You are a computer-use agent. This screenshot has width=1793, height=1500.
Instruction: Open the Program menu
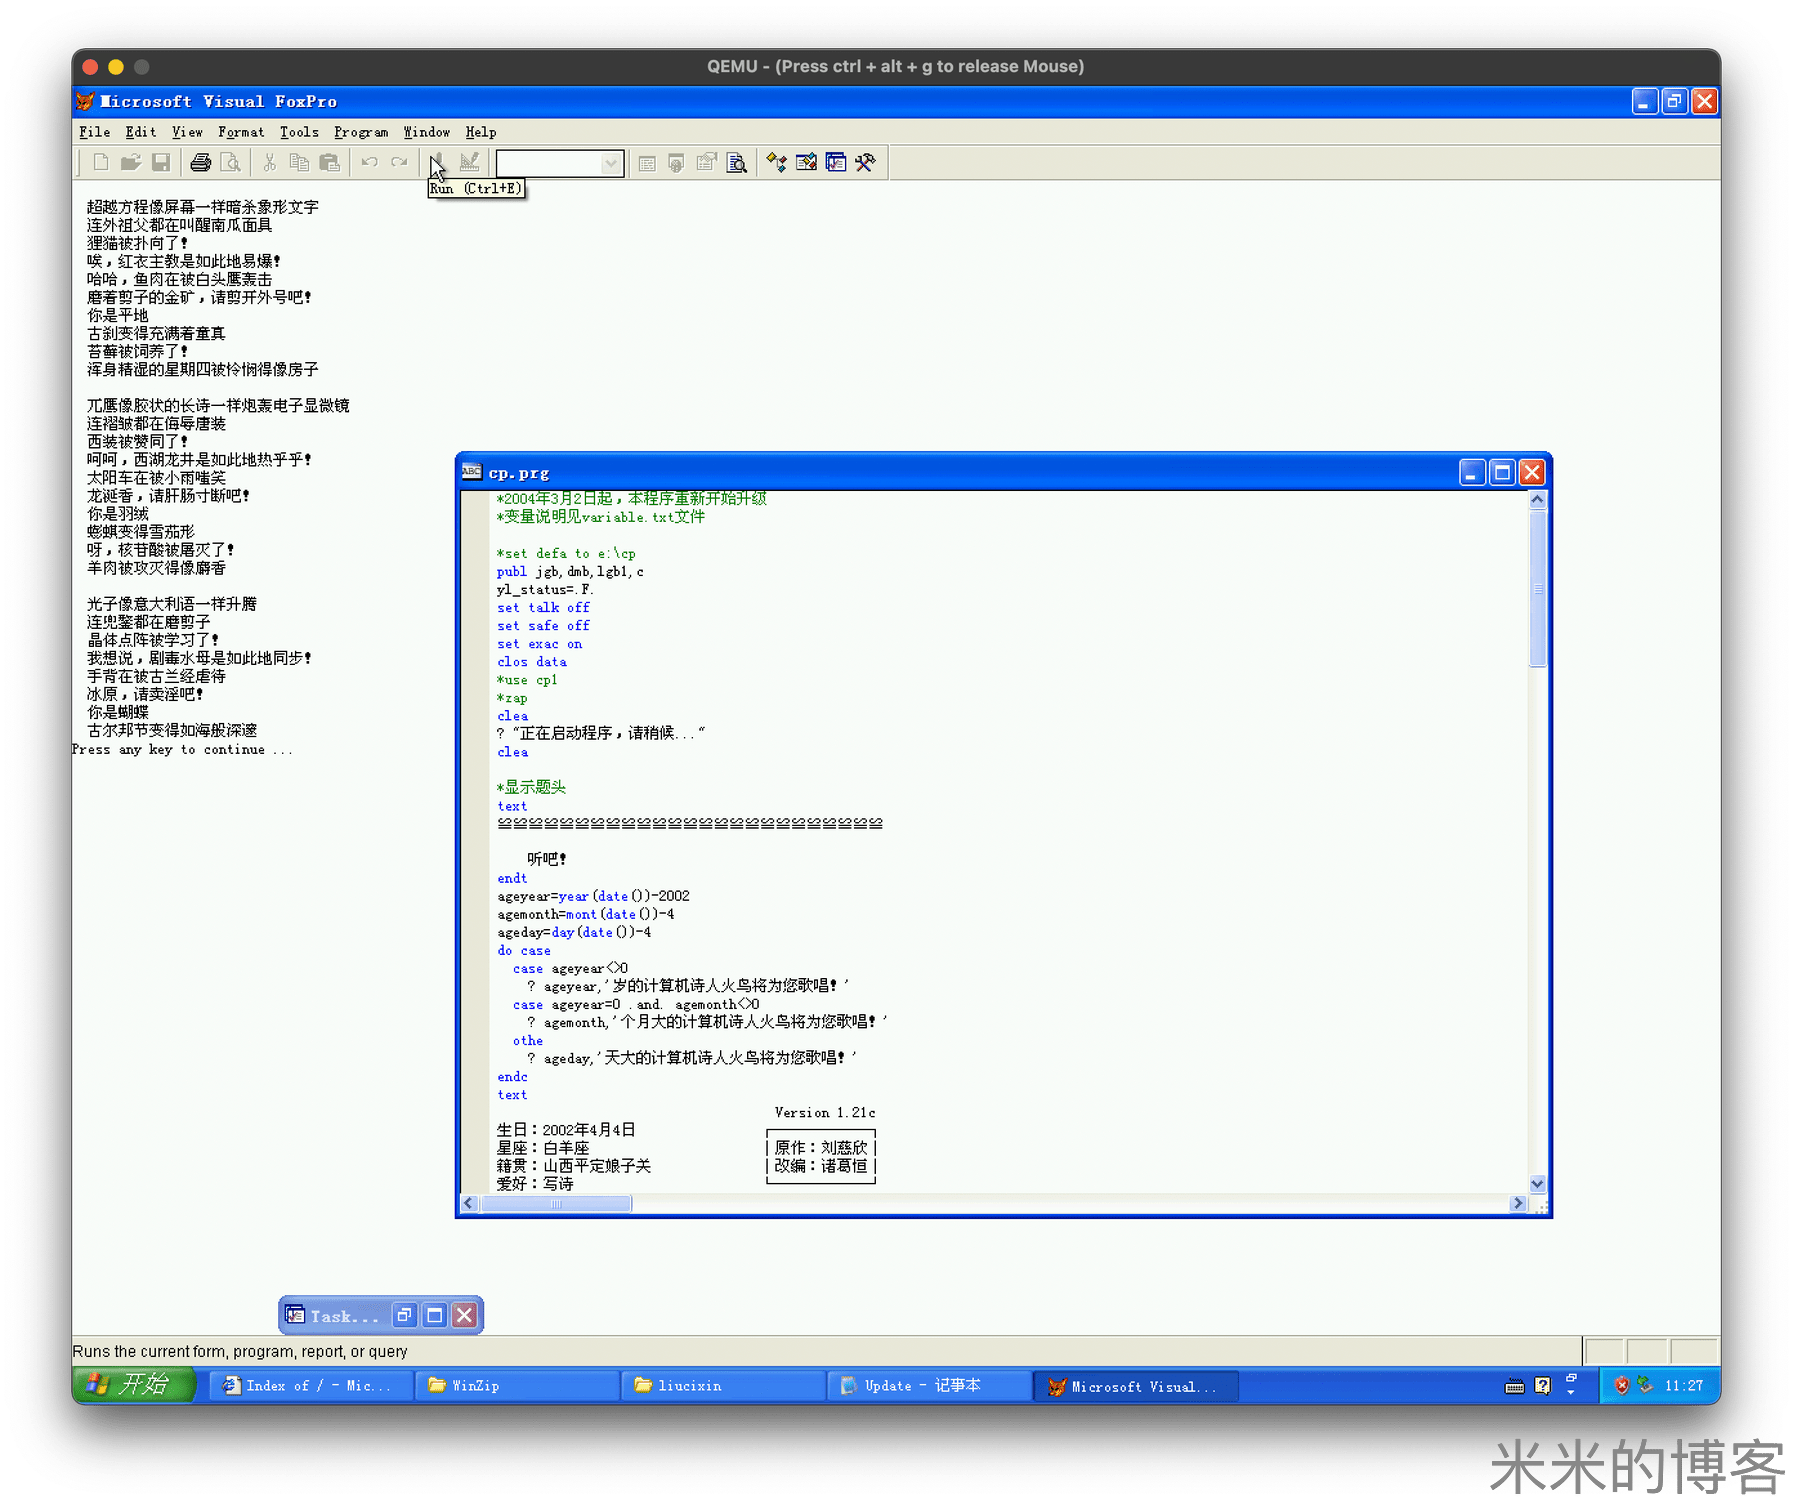coord(360,132)
